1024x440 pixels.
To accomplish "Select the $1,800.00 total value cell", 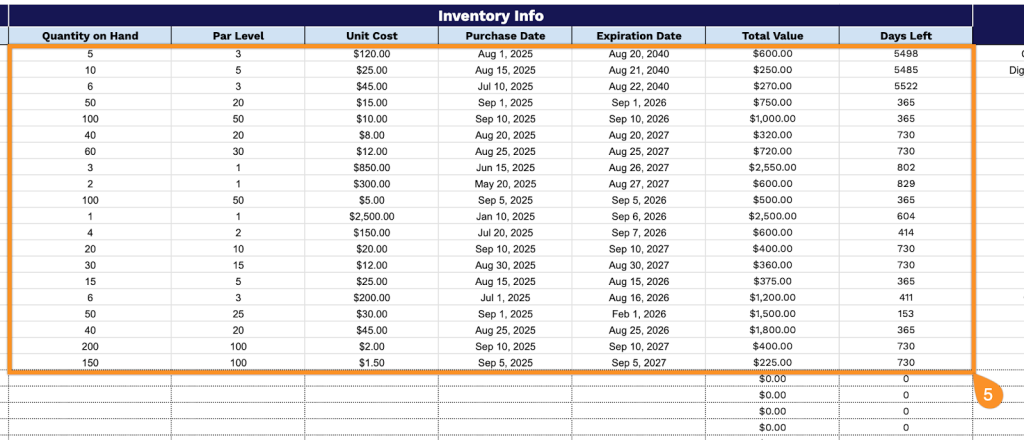I will point(772,330).
